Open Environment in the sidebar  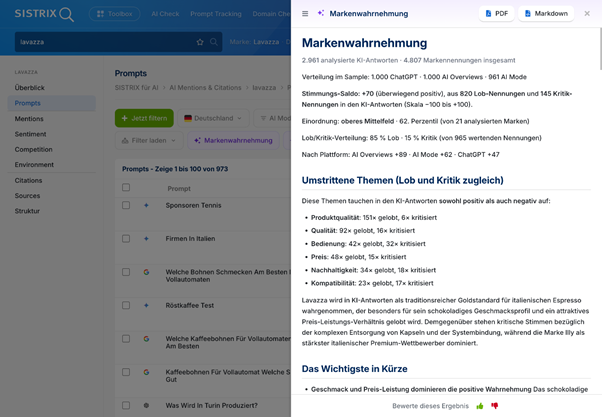[x=34, y=164]
